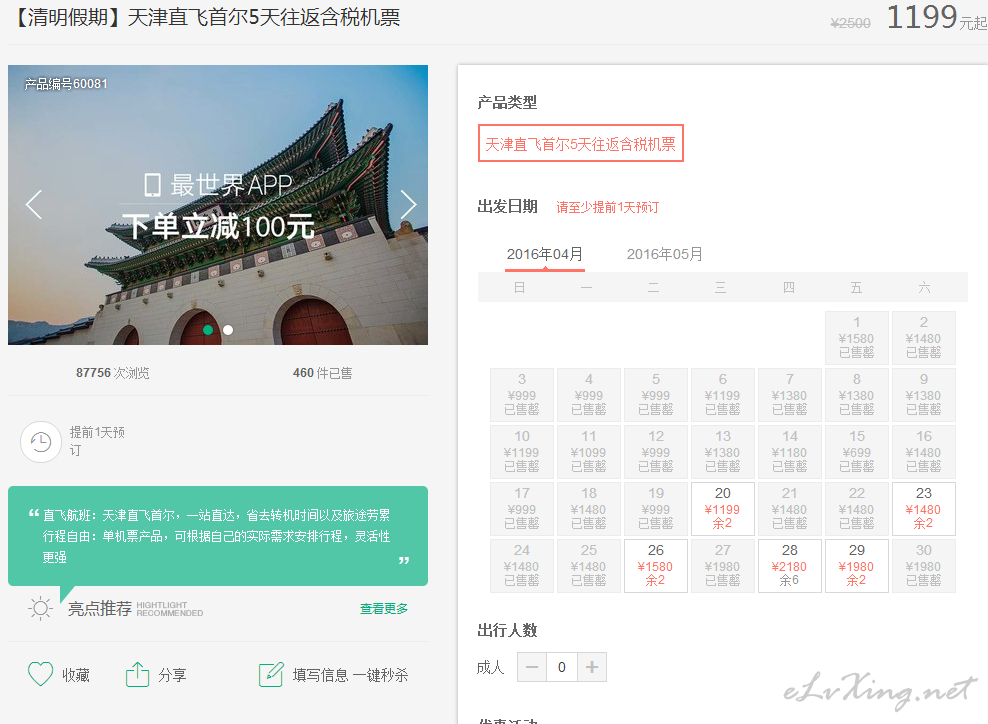Click sold-out date 15 at ¥699
Viewport: 988px width, 724px height.
click(856, 451)
